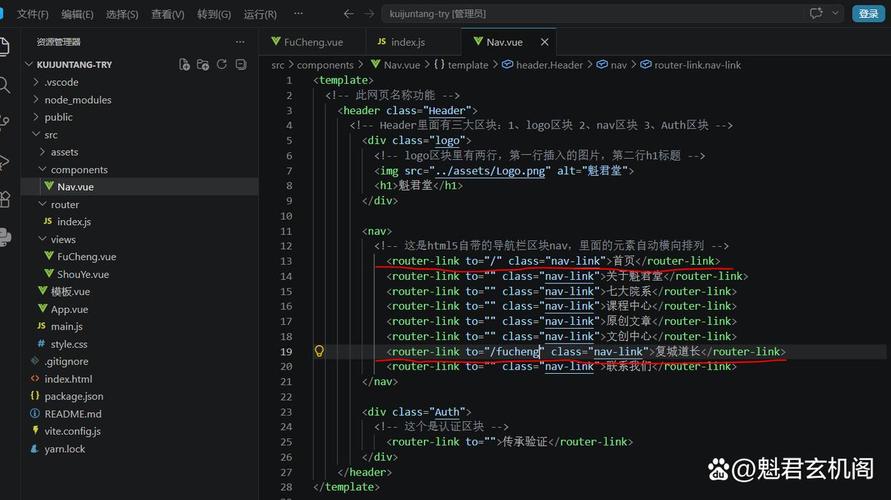This screenshot has height=500, width=891.
Task: Click the lightbulb code action on line 19
Action: (x=319, y=351)
